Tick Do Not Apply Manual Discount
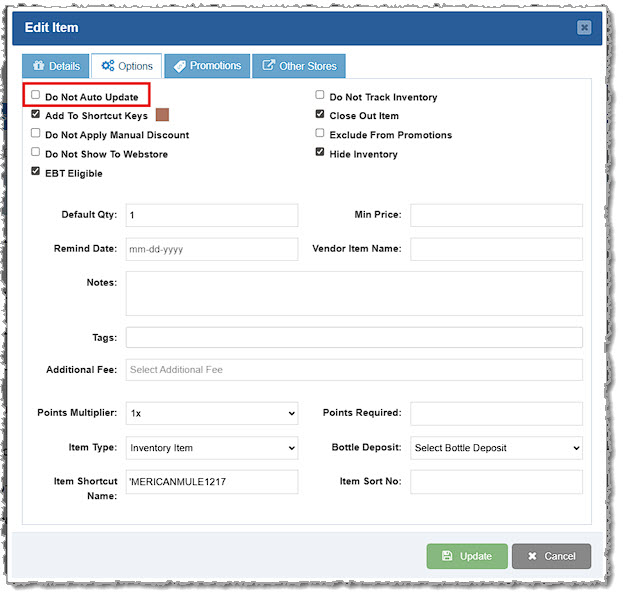The image size is (623, 600). (35, 133)
